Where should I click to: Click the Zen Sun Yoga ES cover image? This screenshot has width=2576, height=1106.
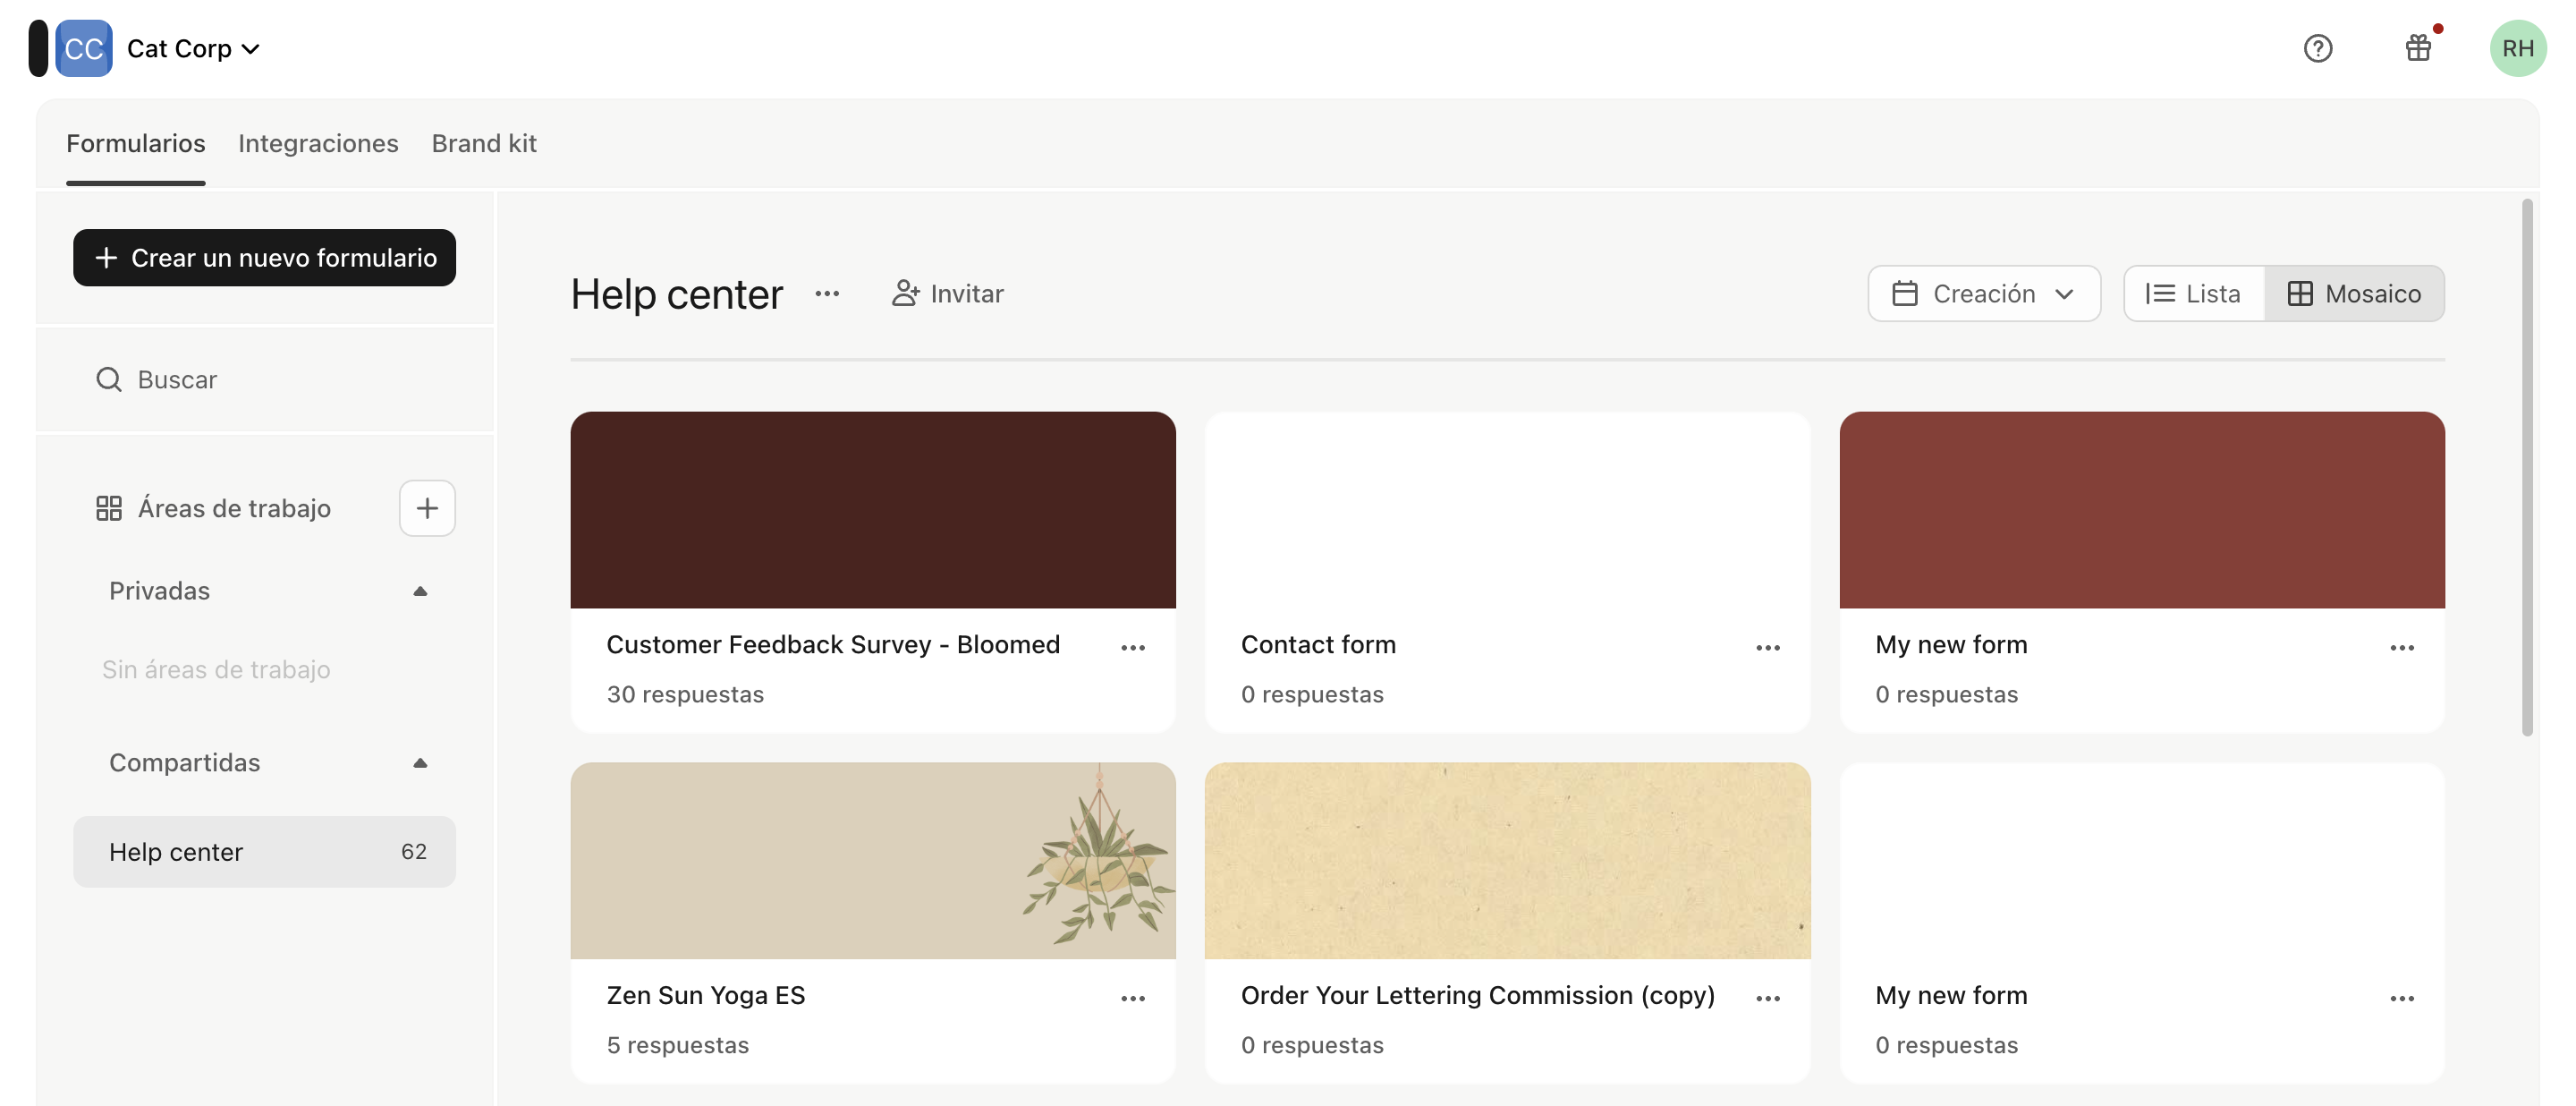[x=872, y=860]
